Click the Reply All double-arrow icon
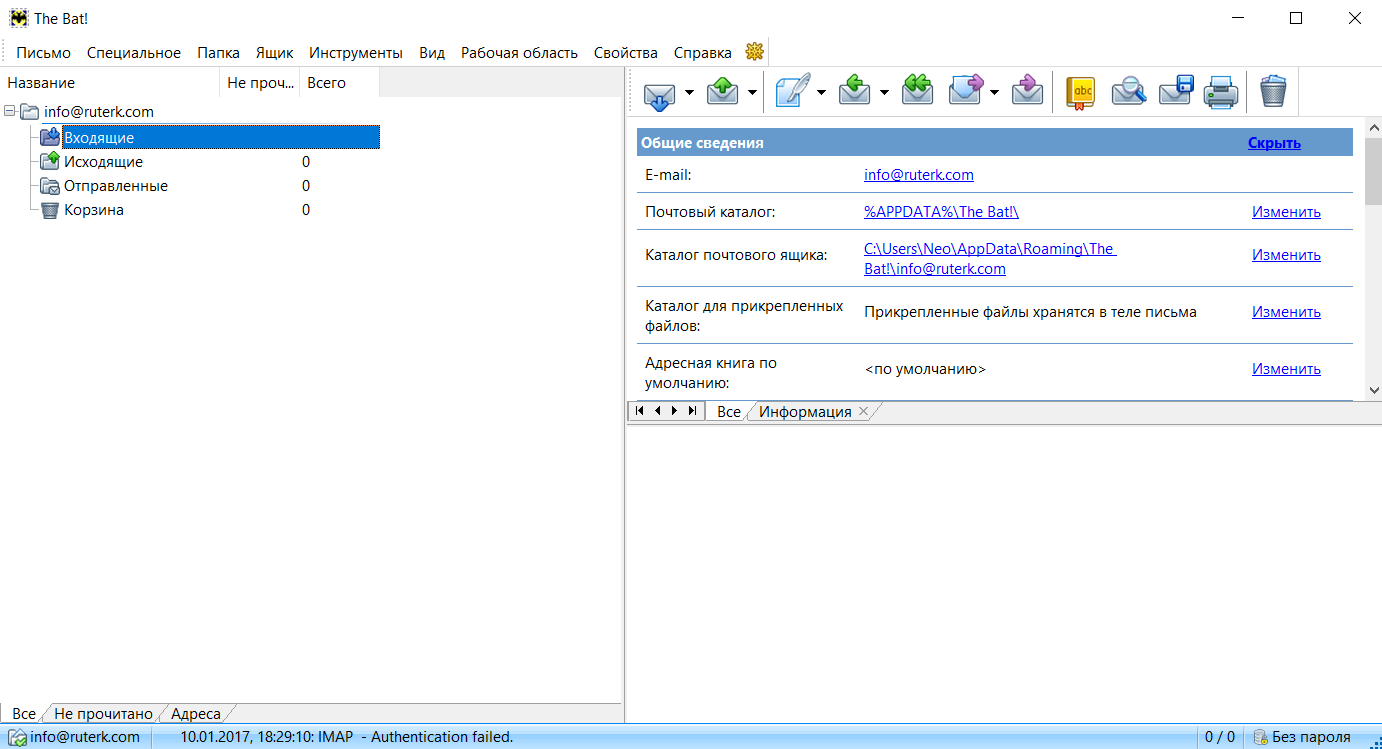Image resolution: width=1382 pixels, height=749 pixels. pyautogui.click(x=917, y=92)
